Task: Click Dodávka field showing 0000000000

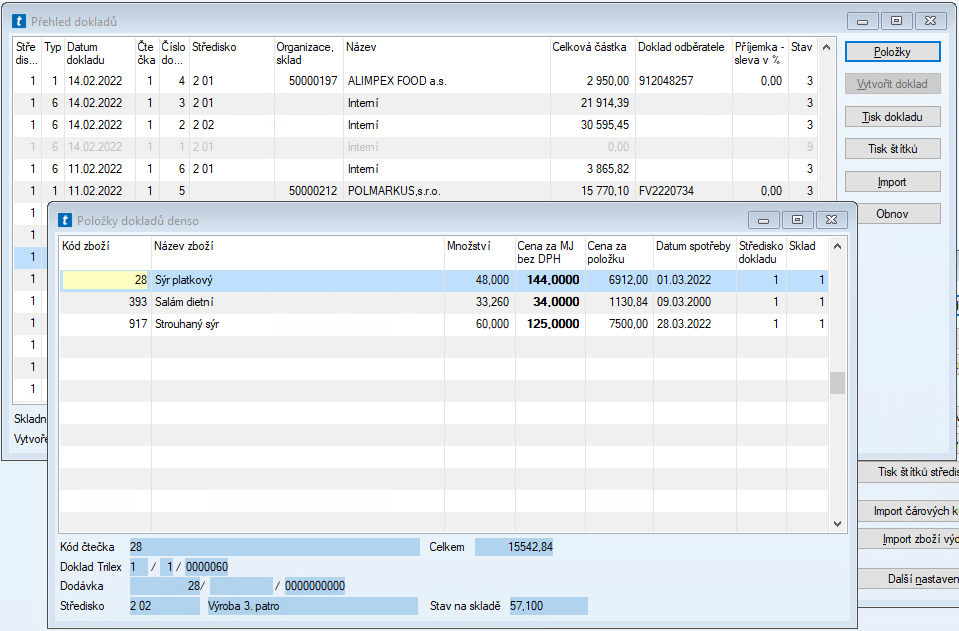Action: click(x=315, y=586)
